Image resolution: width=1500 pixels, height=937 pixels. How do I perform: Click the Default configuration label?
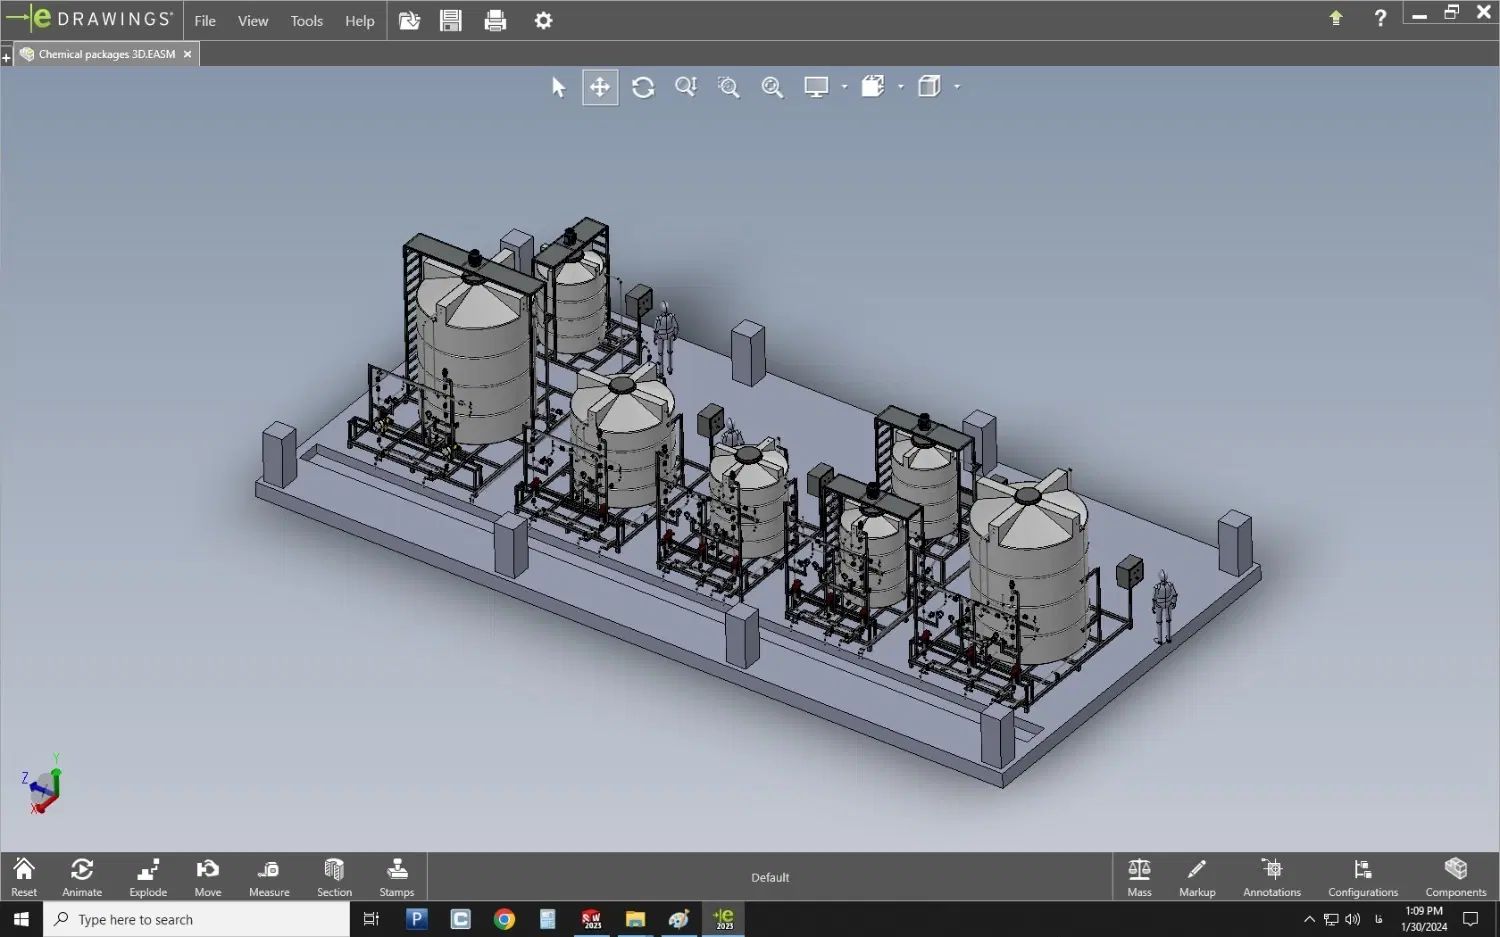point(770,877)
